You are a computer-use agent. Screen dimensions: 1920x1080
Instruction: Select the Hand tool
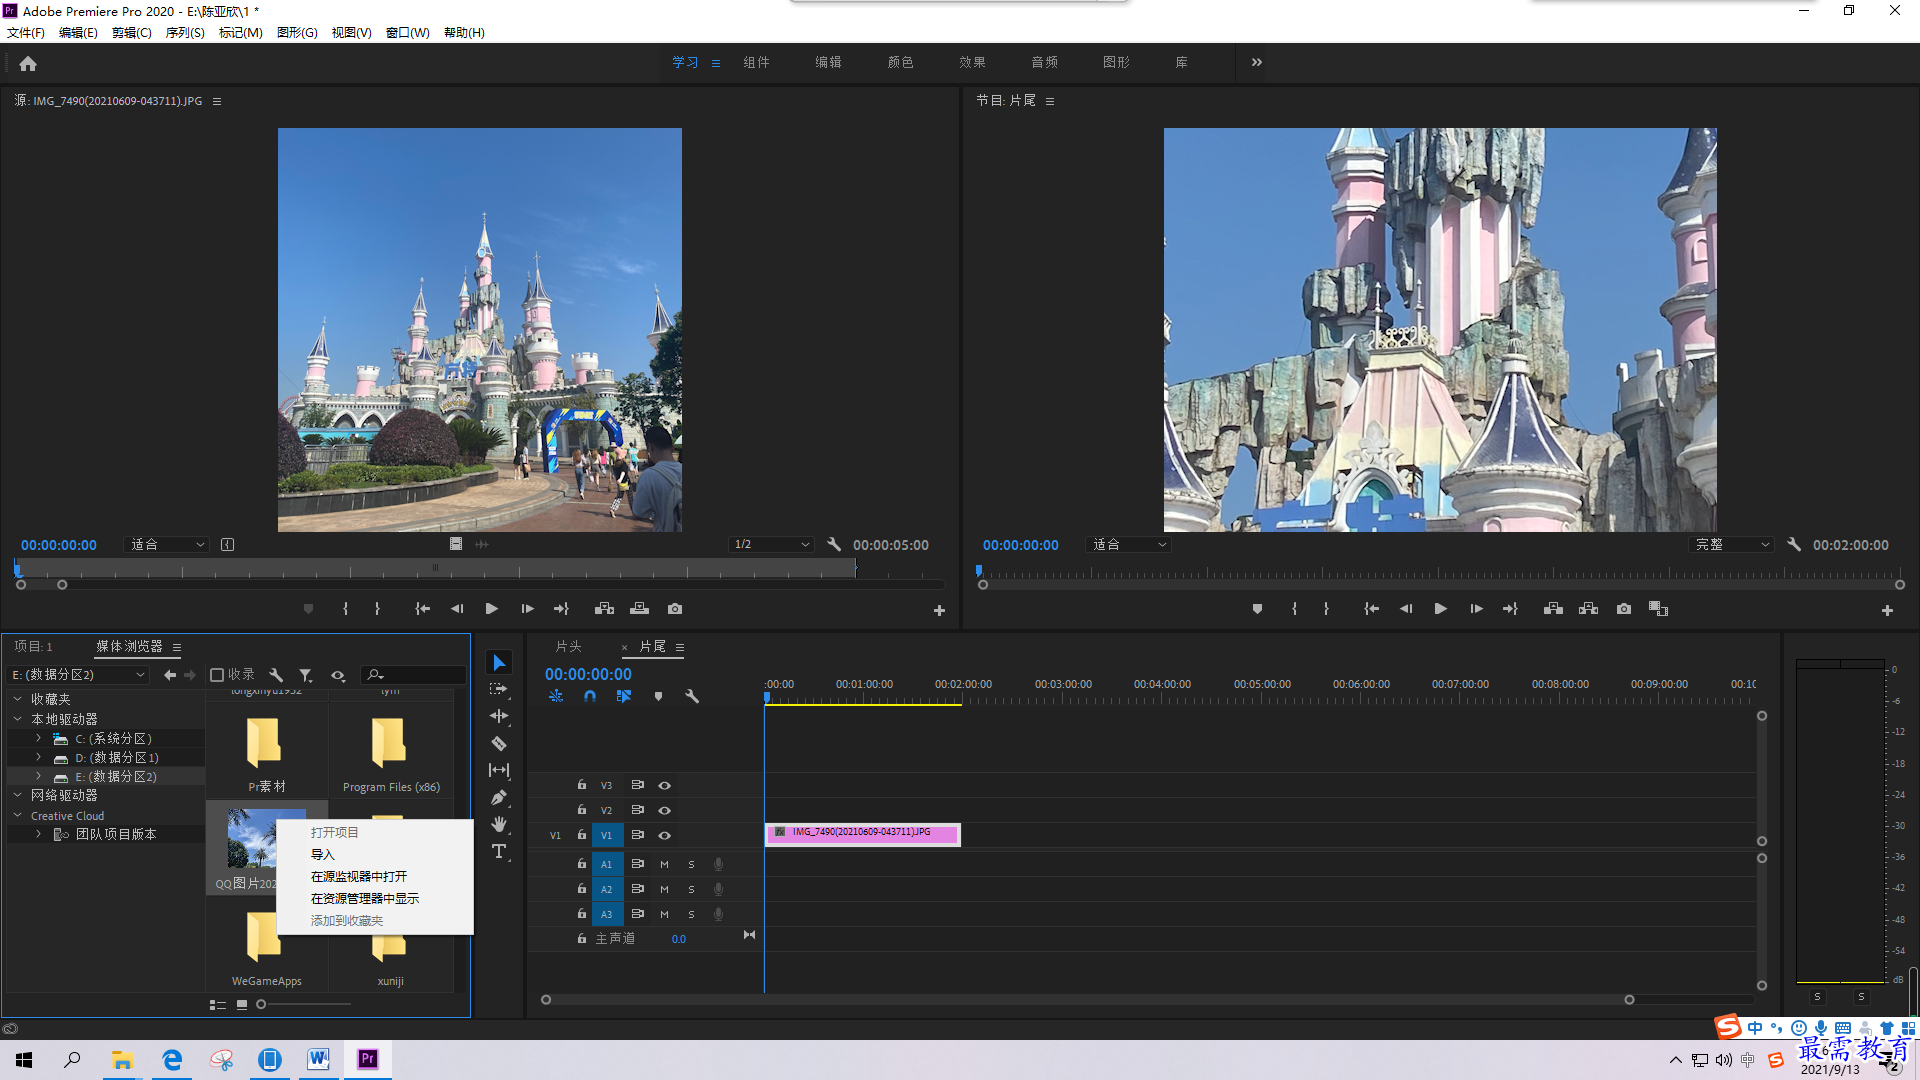(x=499, y=824)
